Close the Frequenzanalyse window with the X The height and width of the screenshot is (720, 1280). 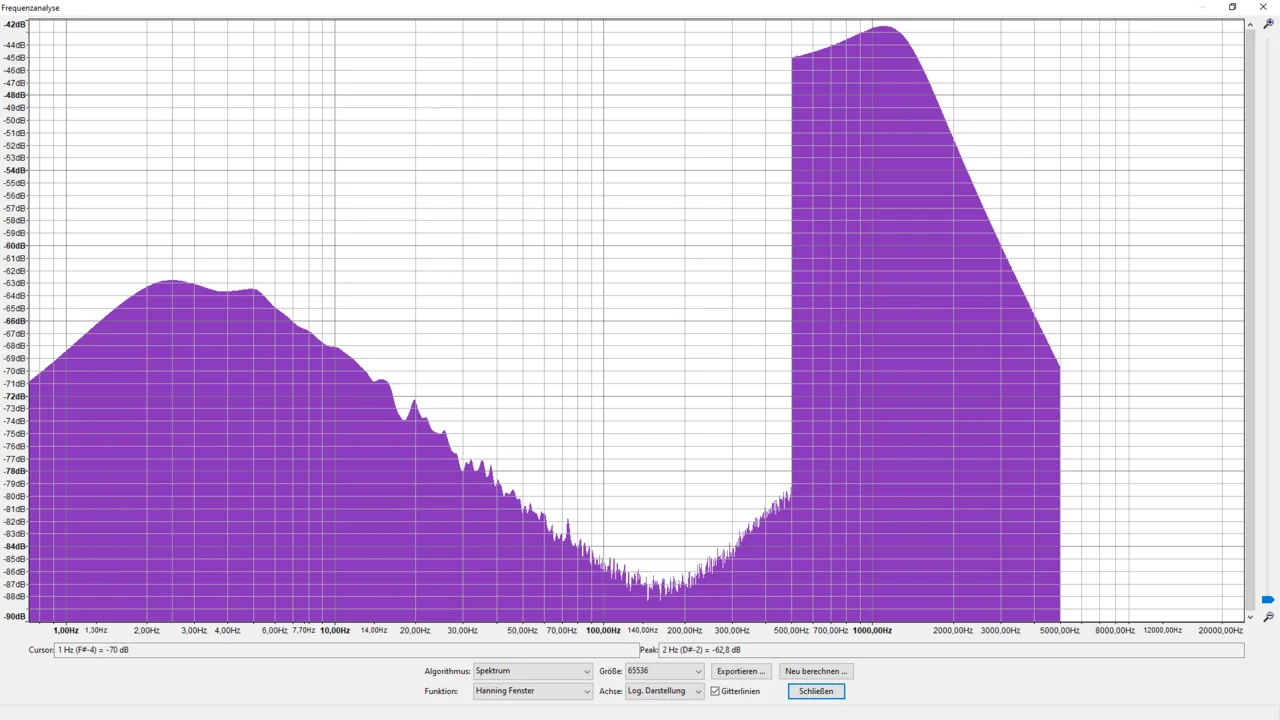click(x=1264, y=7)
